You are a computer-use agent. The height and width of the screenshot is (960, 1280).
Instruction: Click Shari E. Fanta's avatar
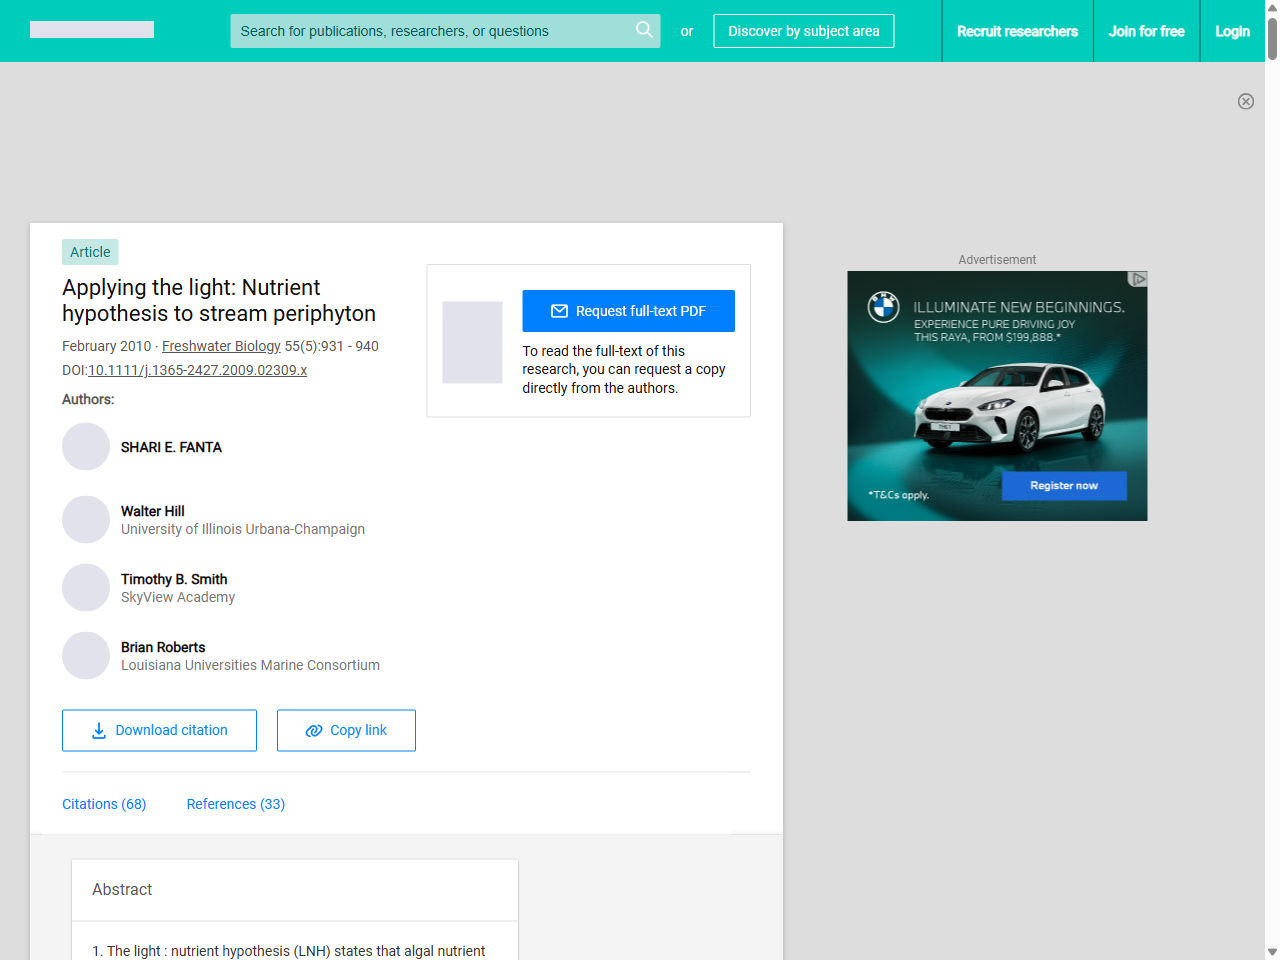[x=86, y=447]
